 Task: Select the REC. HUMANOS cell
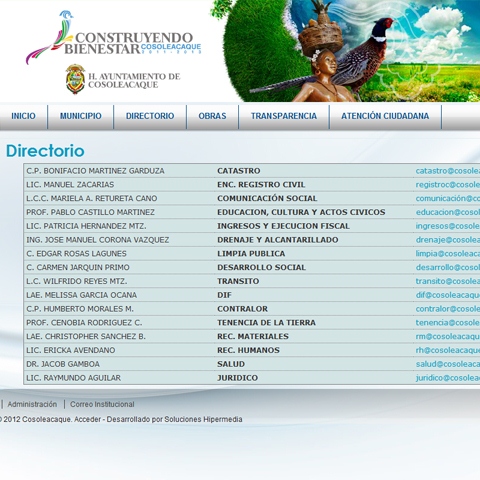[x=248, y=350]
